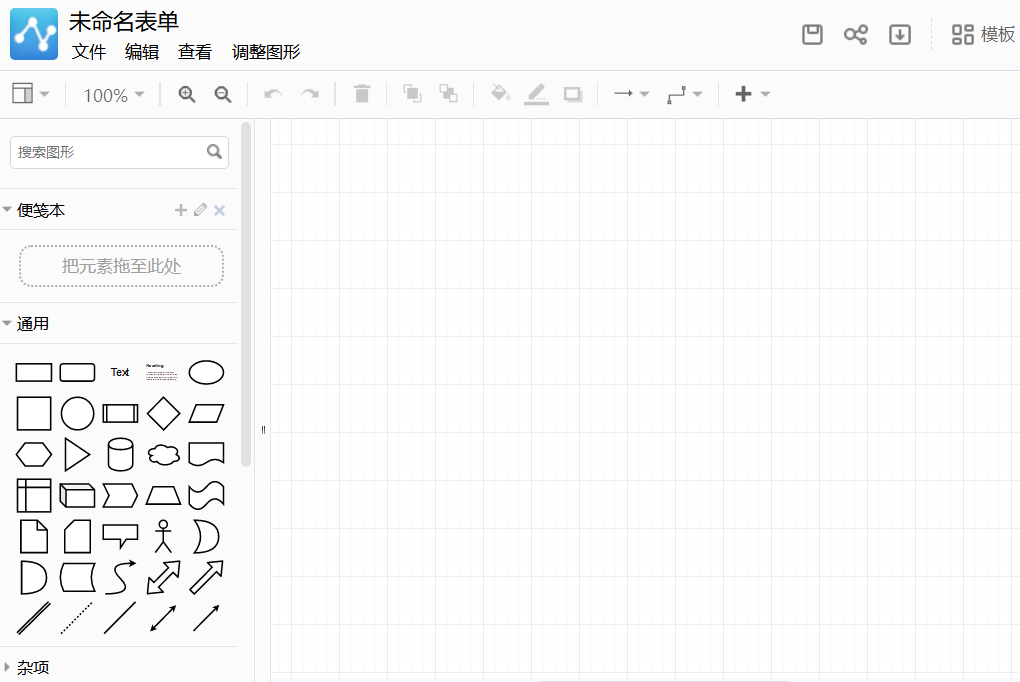Select the diamond shape
This screenshot has width=1020, height=682.
(x=163, y=413)
